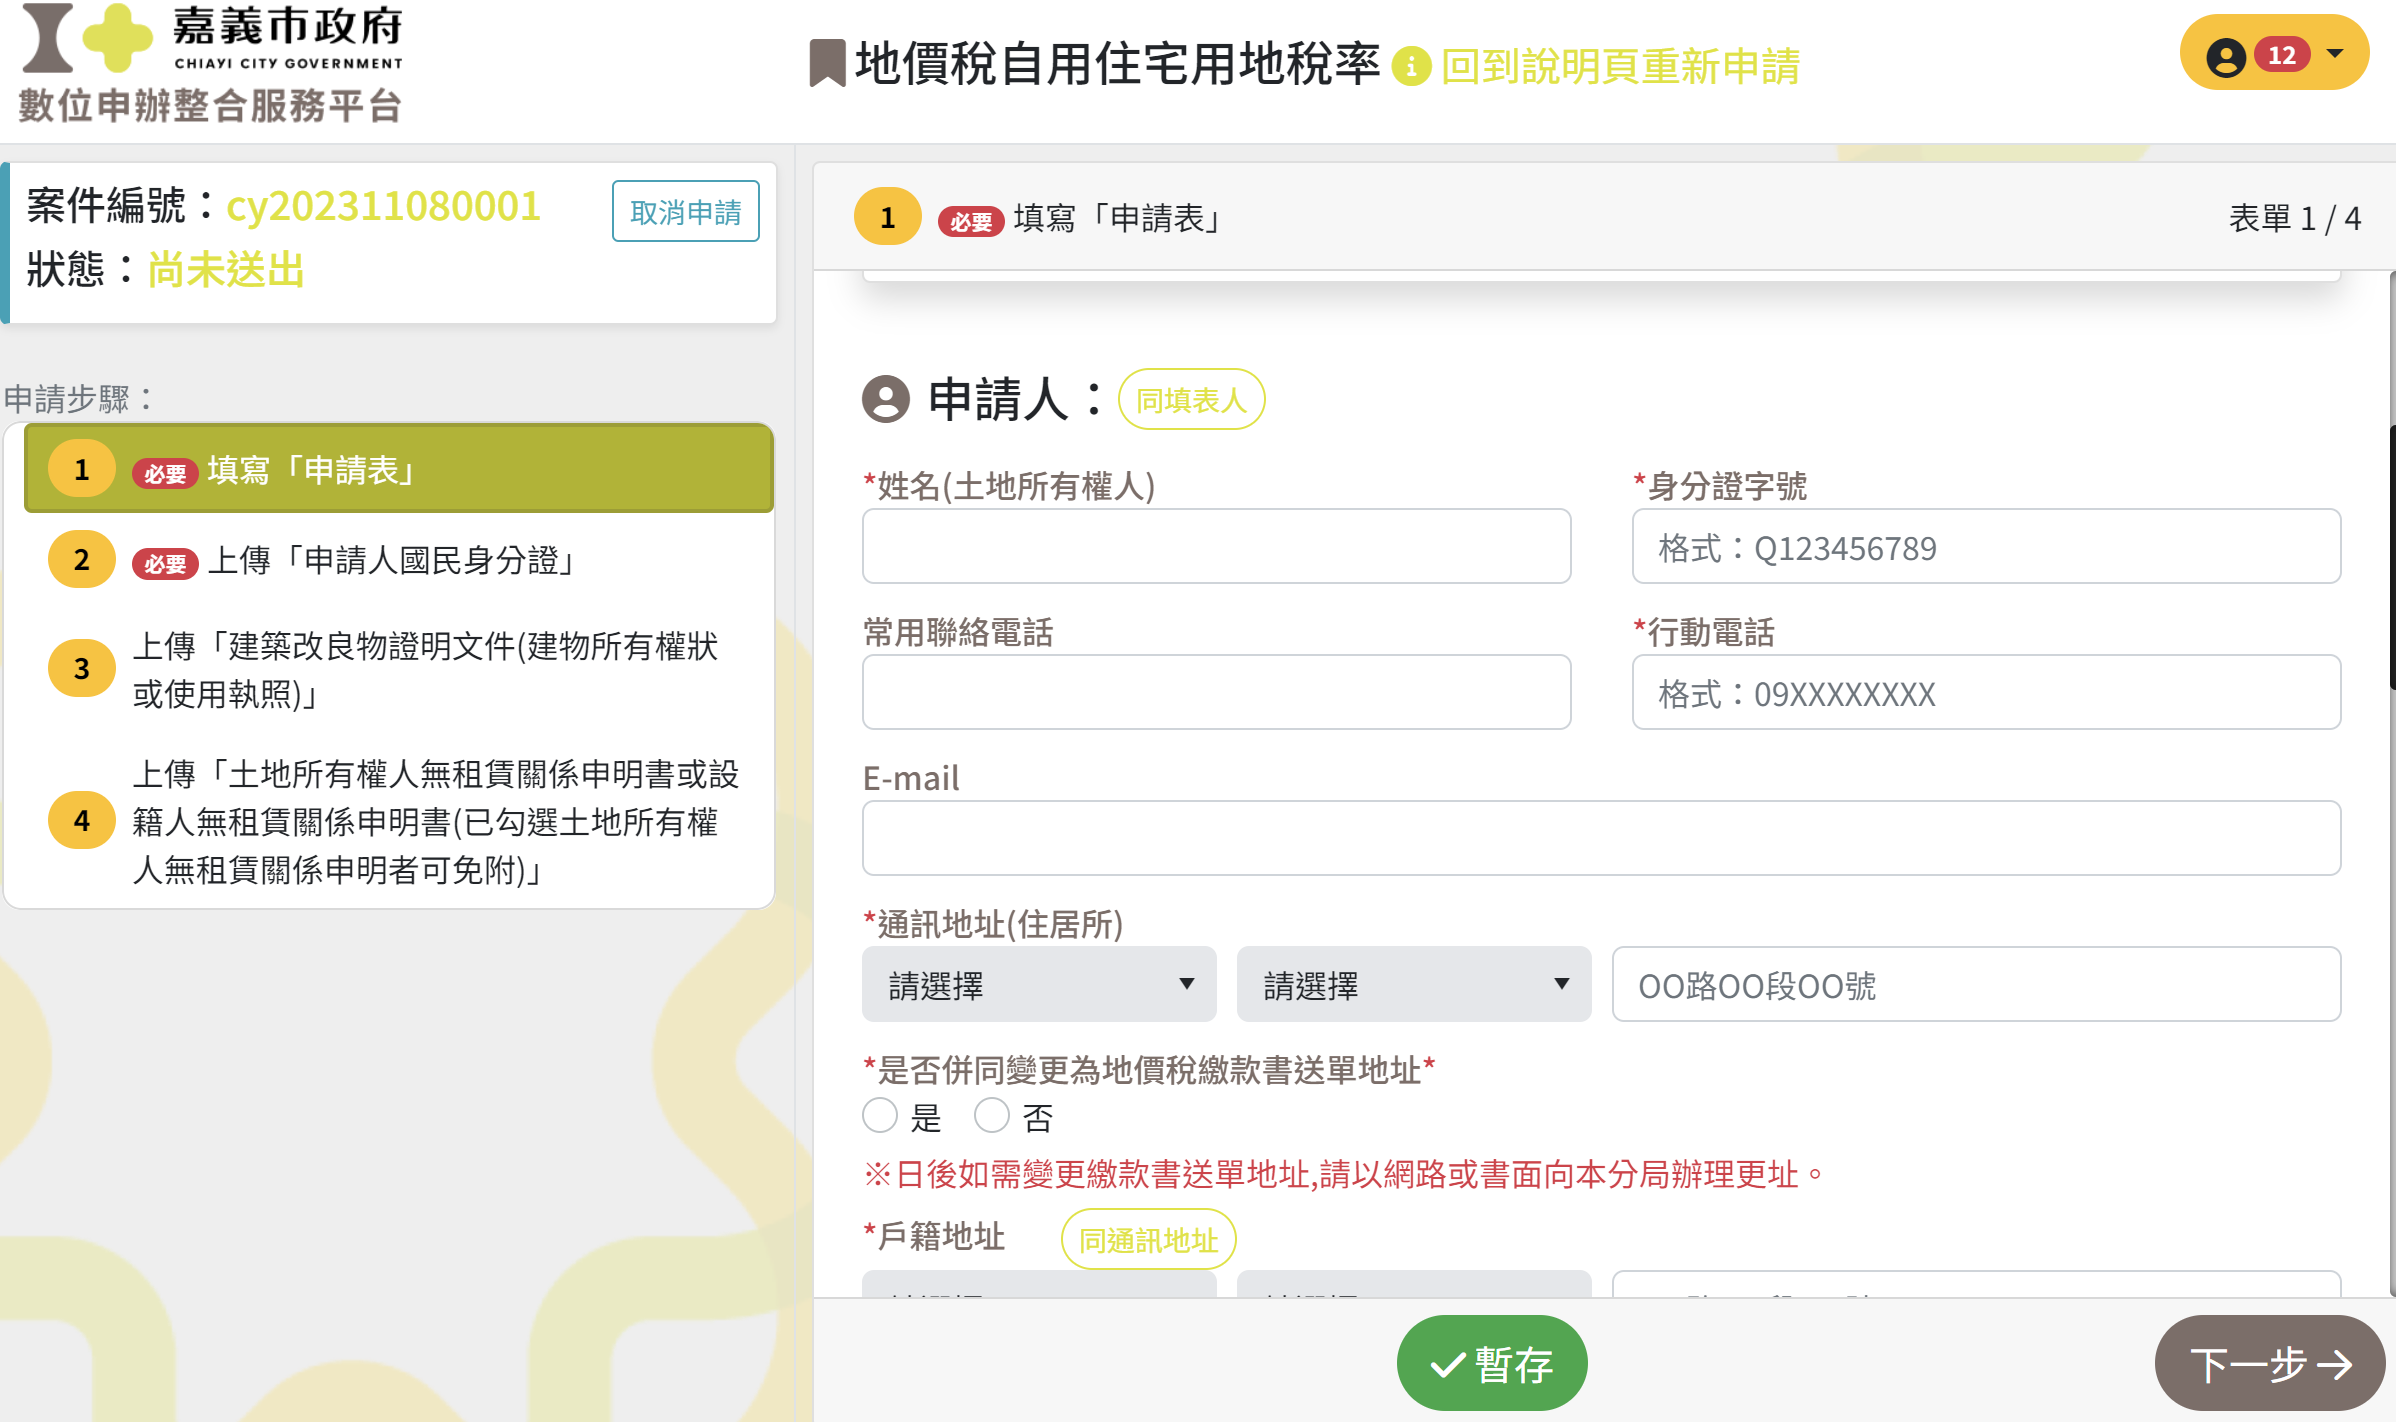
Task: Click the form's vertical scrollbar
Action: (2391, 556)
